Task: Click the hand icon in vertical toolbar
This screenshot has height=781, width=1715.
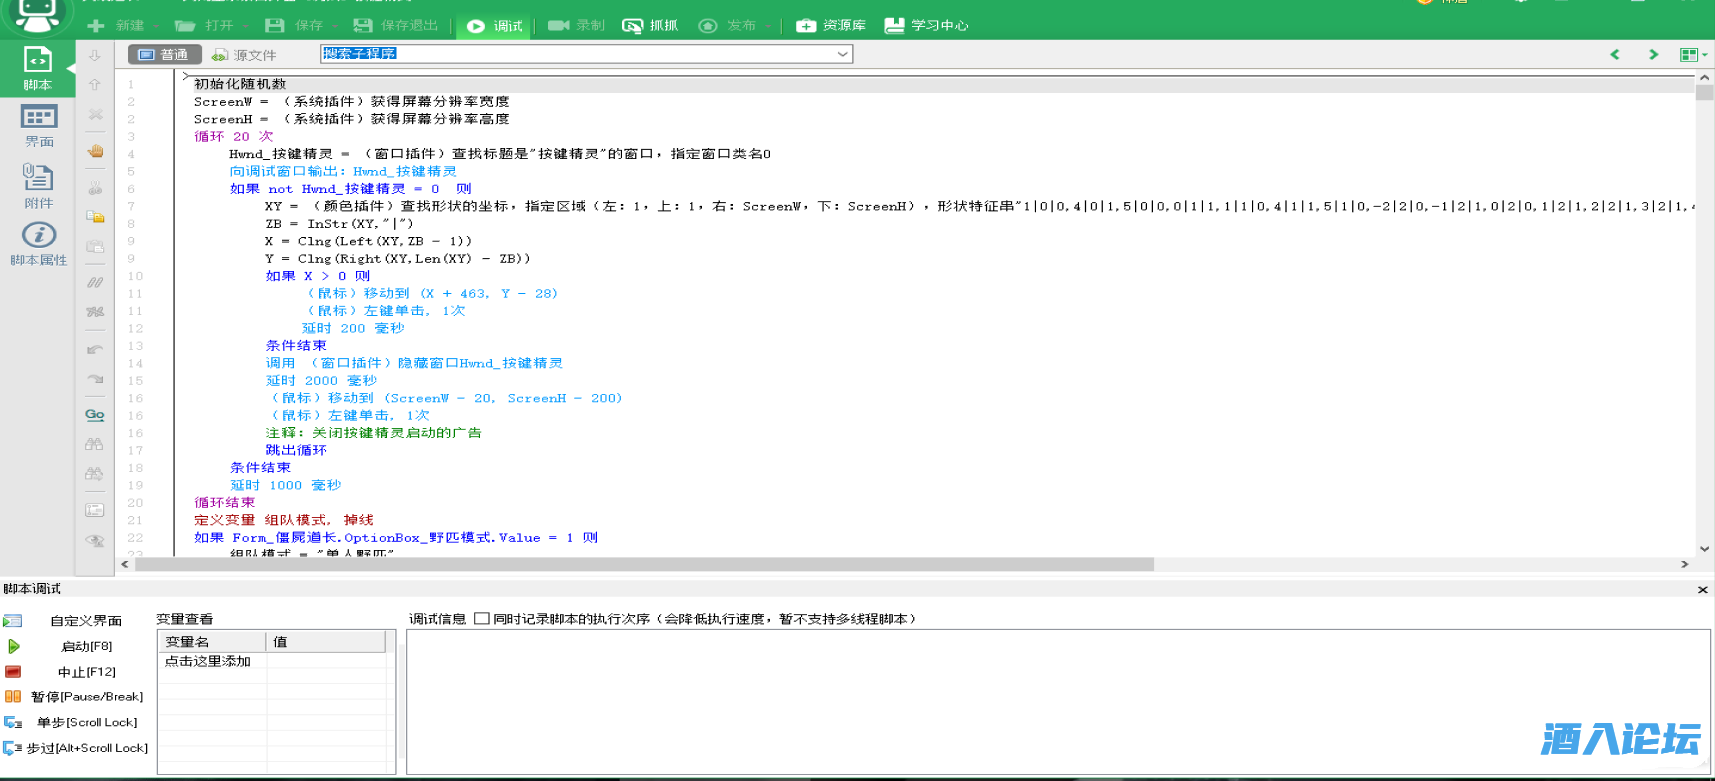Action: [95, 151]
